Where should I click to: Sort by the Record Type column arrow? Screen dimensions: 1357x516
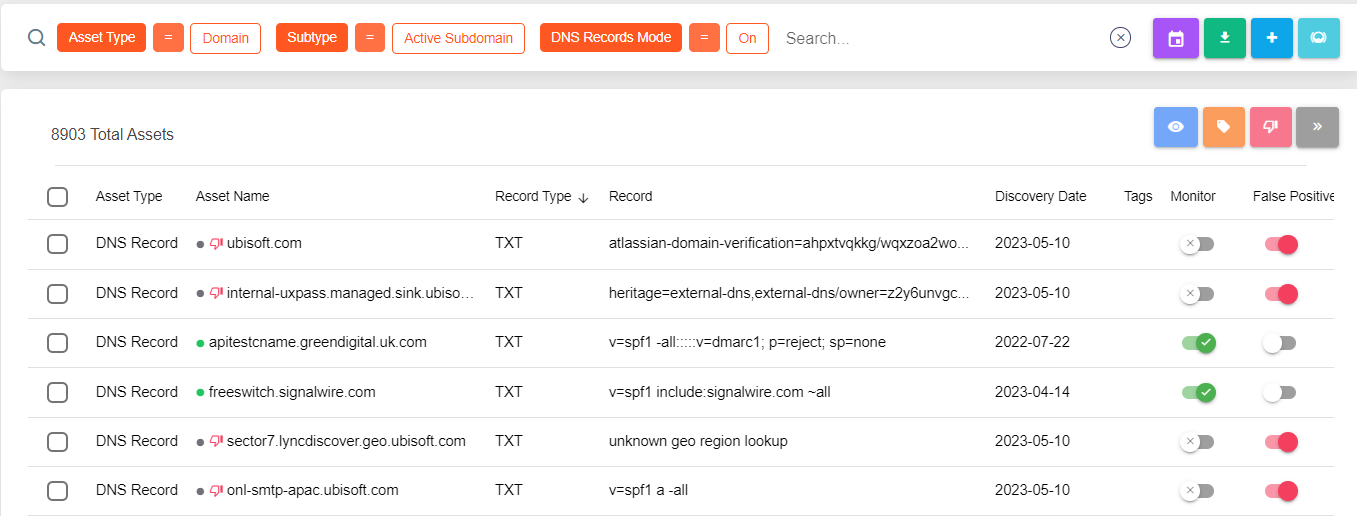pyautogui.click(x=583, y=197)
